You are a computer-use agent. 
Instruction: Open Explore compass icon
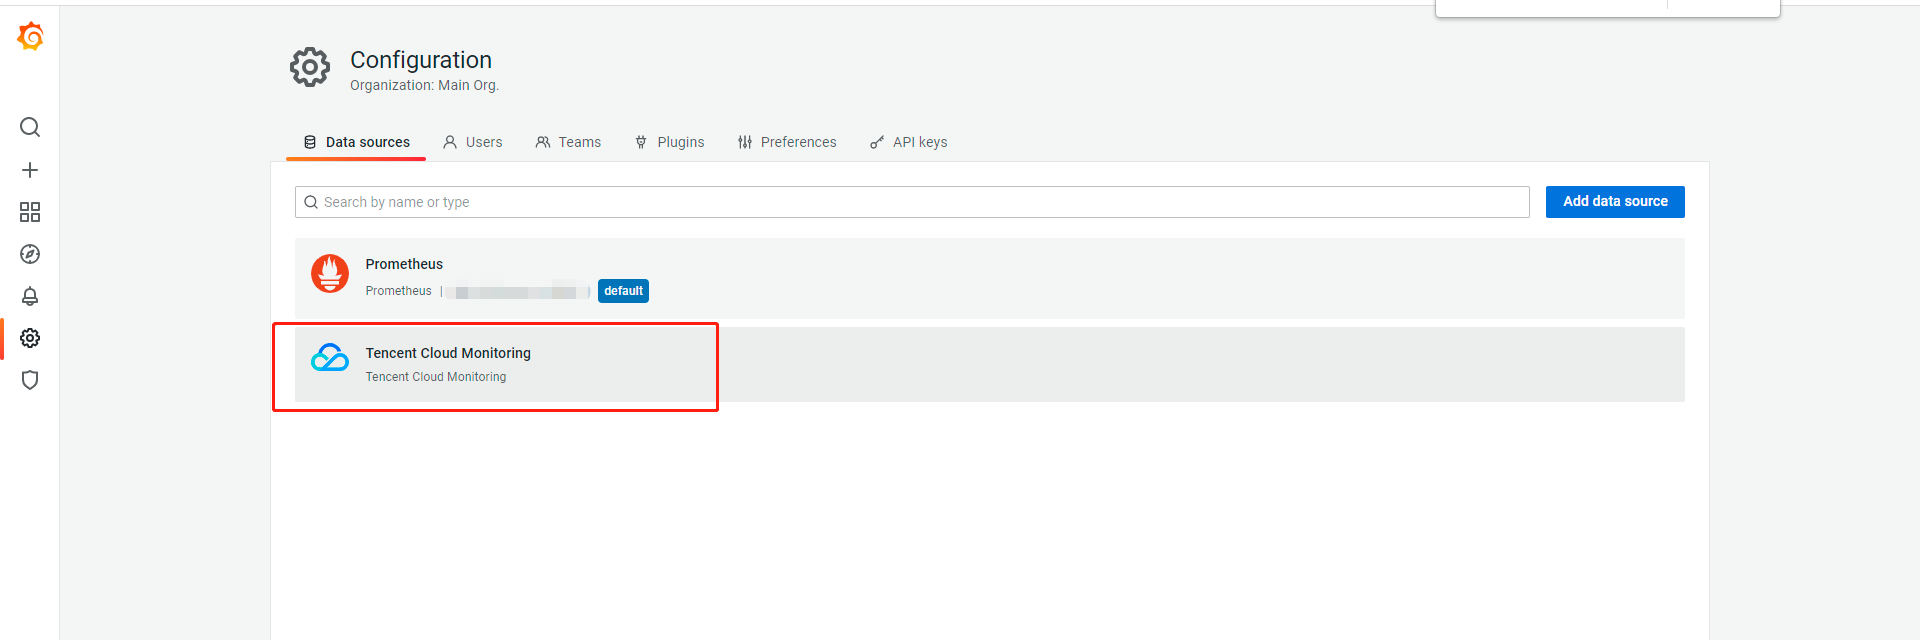(x=30, y=254)
